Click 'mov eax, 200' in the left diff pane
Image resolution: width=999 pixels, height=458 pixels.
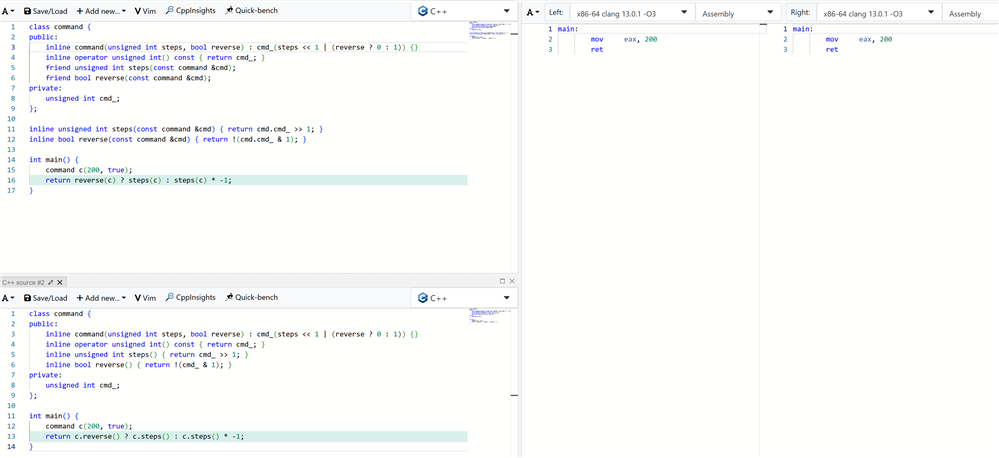(623, 39)
